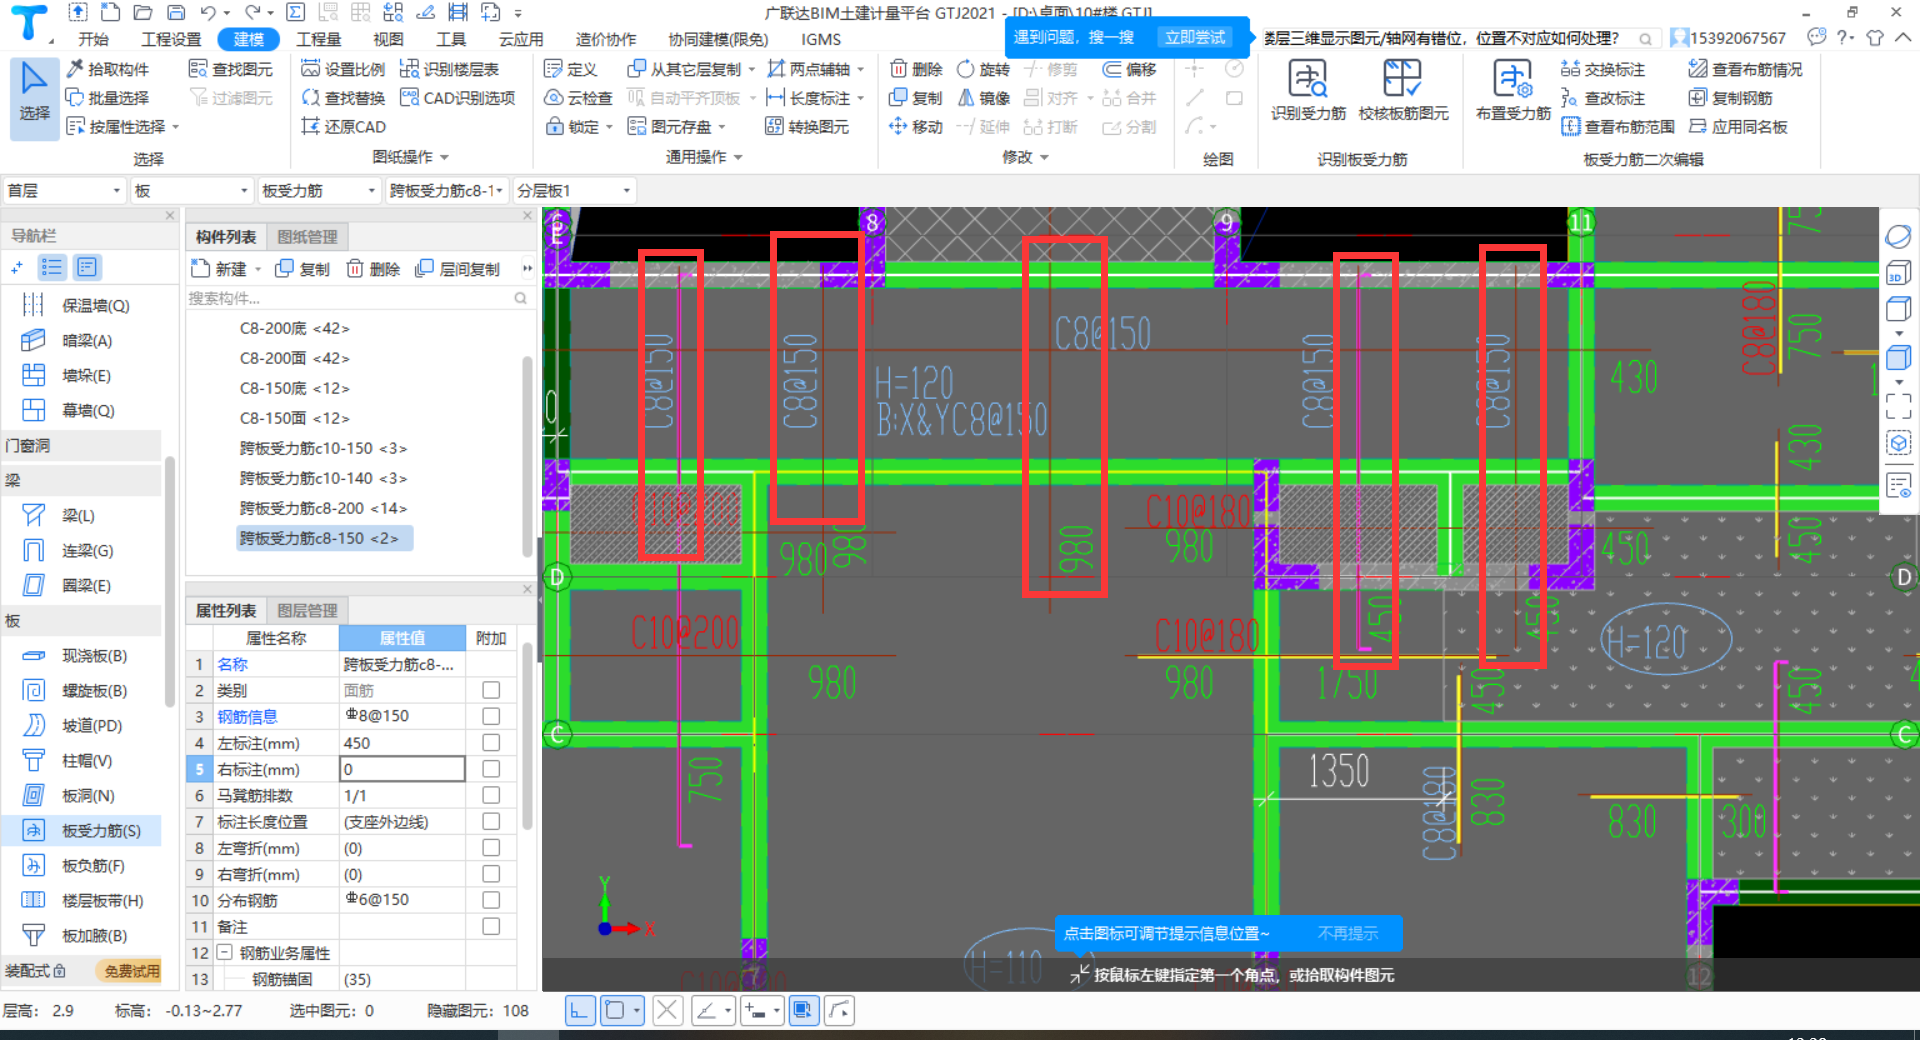The width and height of the screenshot is (1920, 1040).
Task: Toggle 附加 checkbox for 钢筋信息 row
Action: point(491,716)
